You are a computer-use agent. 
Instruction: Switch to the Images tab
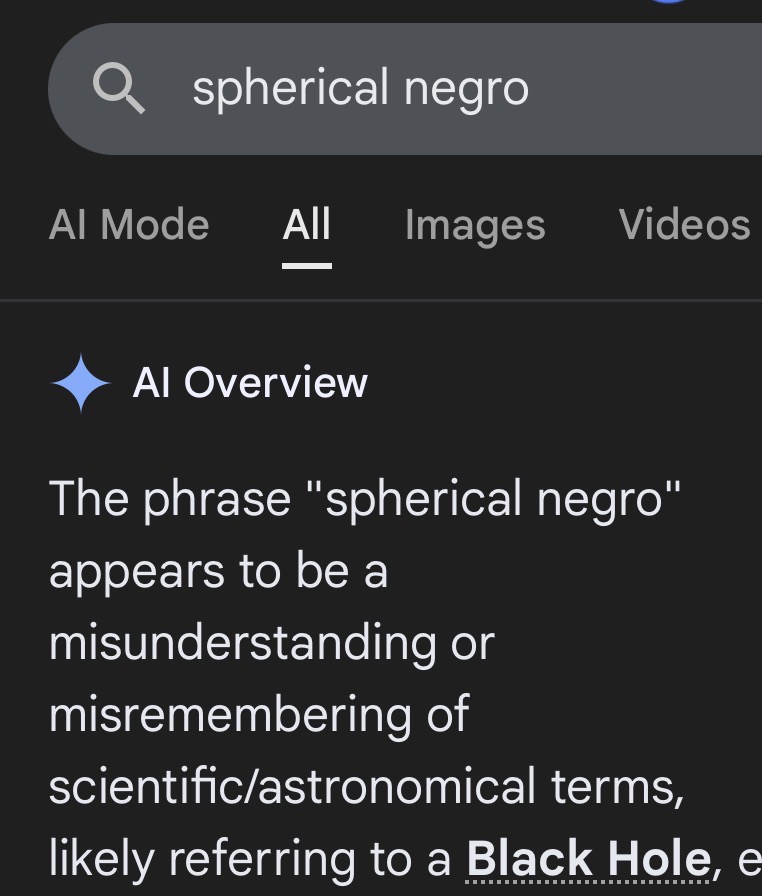click(x=475, y=226)
